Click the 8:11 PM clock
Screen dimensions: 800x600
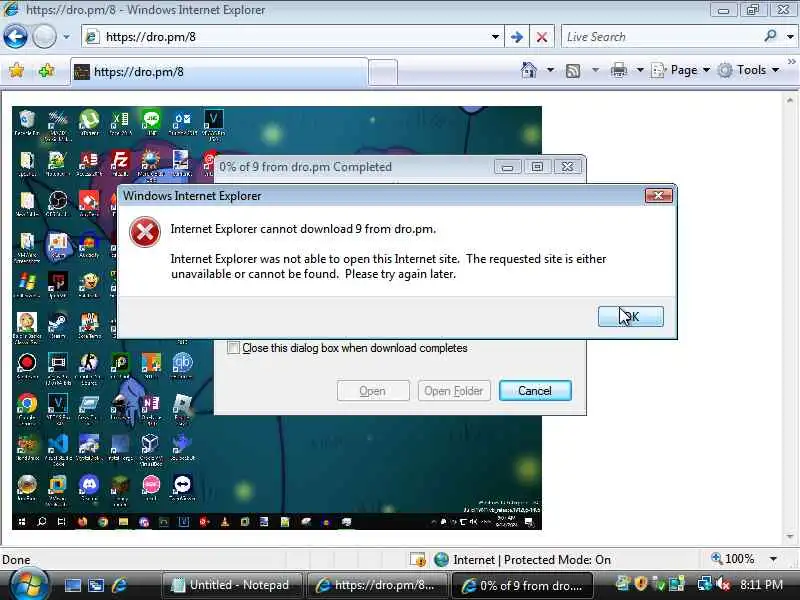(x=761, y=584)
